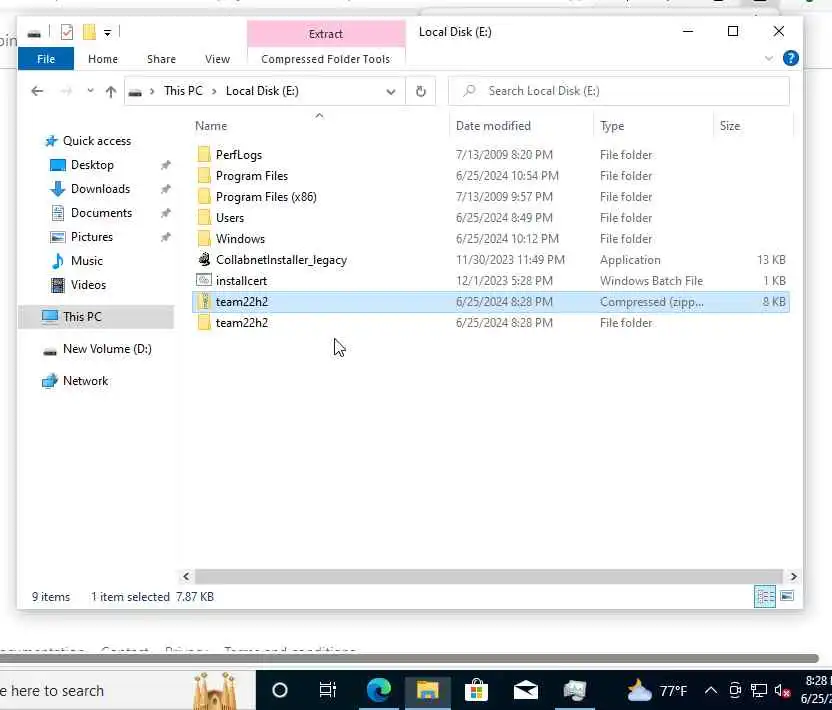
Task: Click the New folder quick access icon
Action: click(x=89, y=32)
